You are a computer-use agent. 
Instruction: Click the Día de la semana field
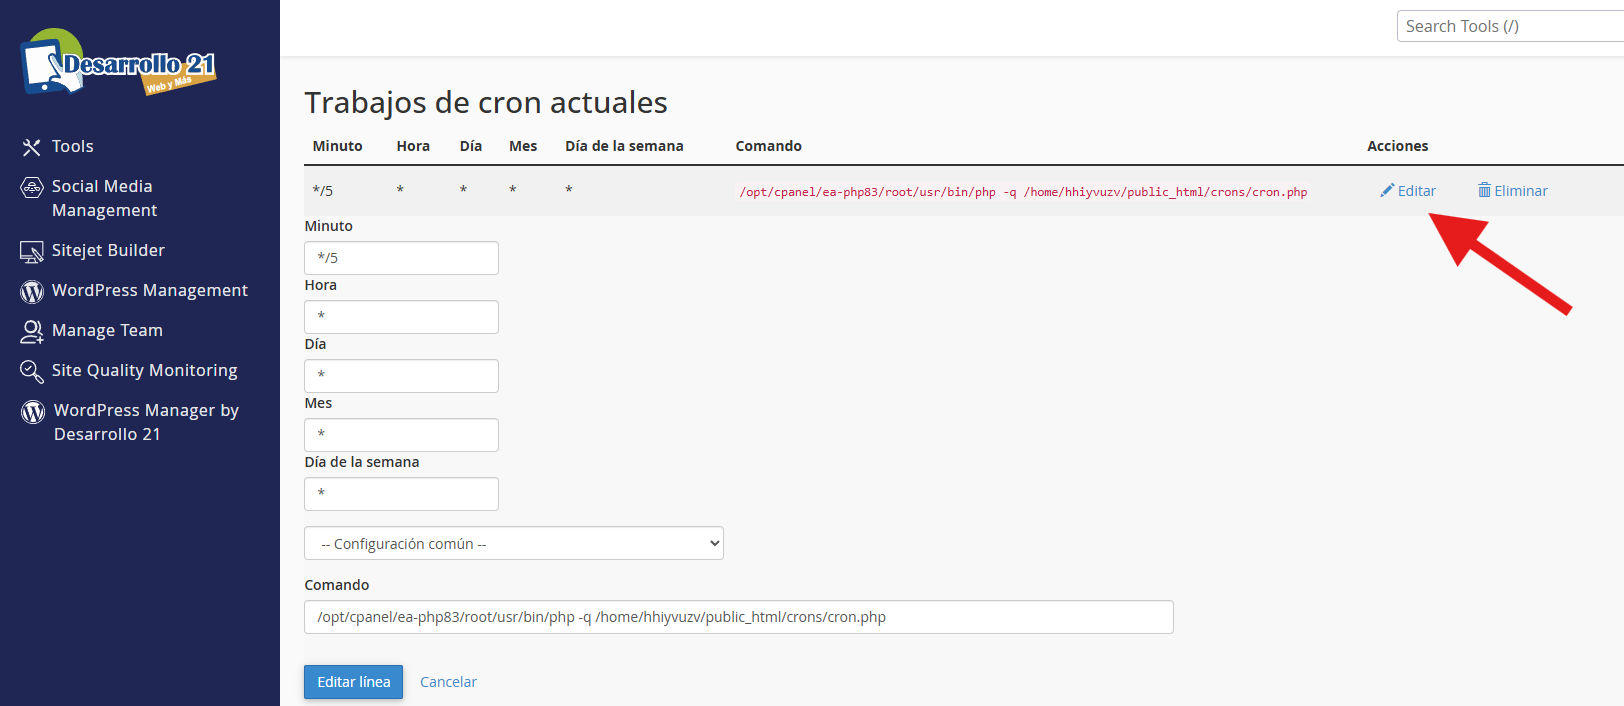pos(401,494)
